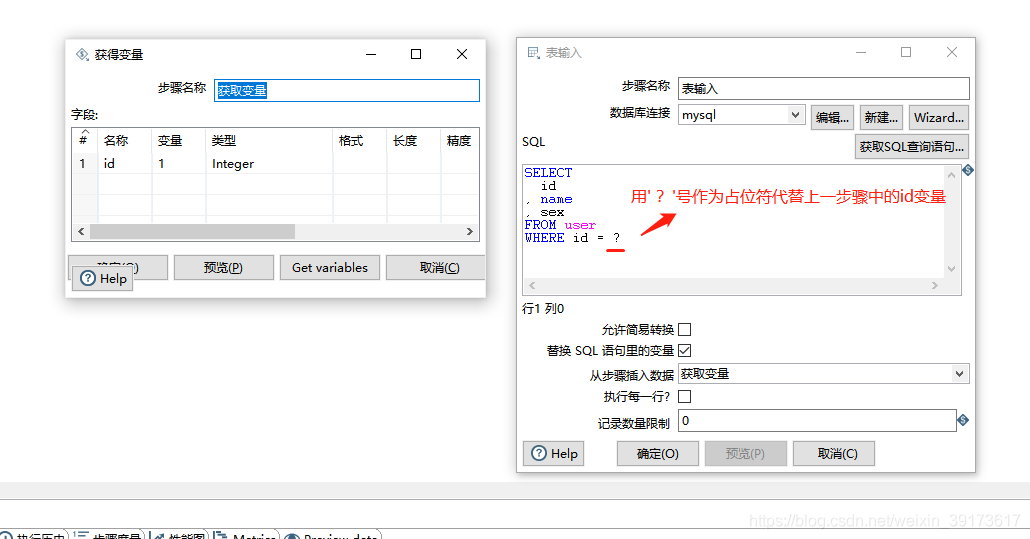Click the 类型 column header
Viewport: 1030px width, 539px height.
click(269, 140)
